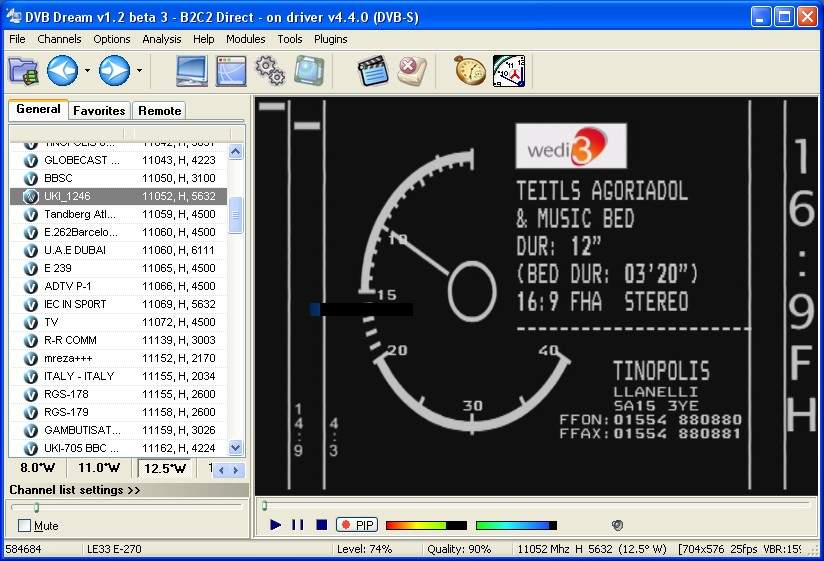Open dropdown next to next channel arrow
824x561 pixels.
point(138,71)
